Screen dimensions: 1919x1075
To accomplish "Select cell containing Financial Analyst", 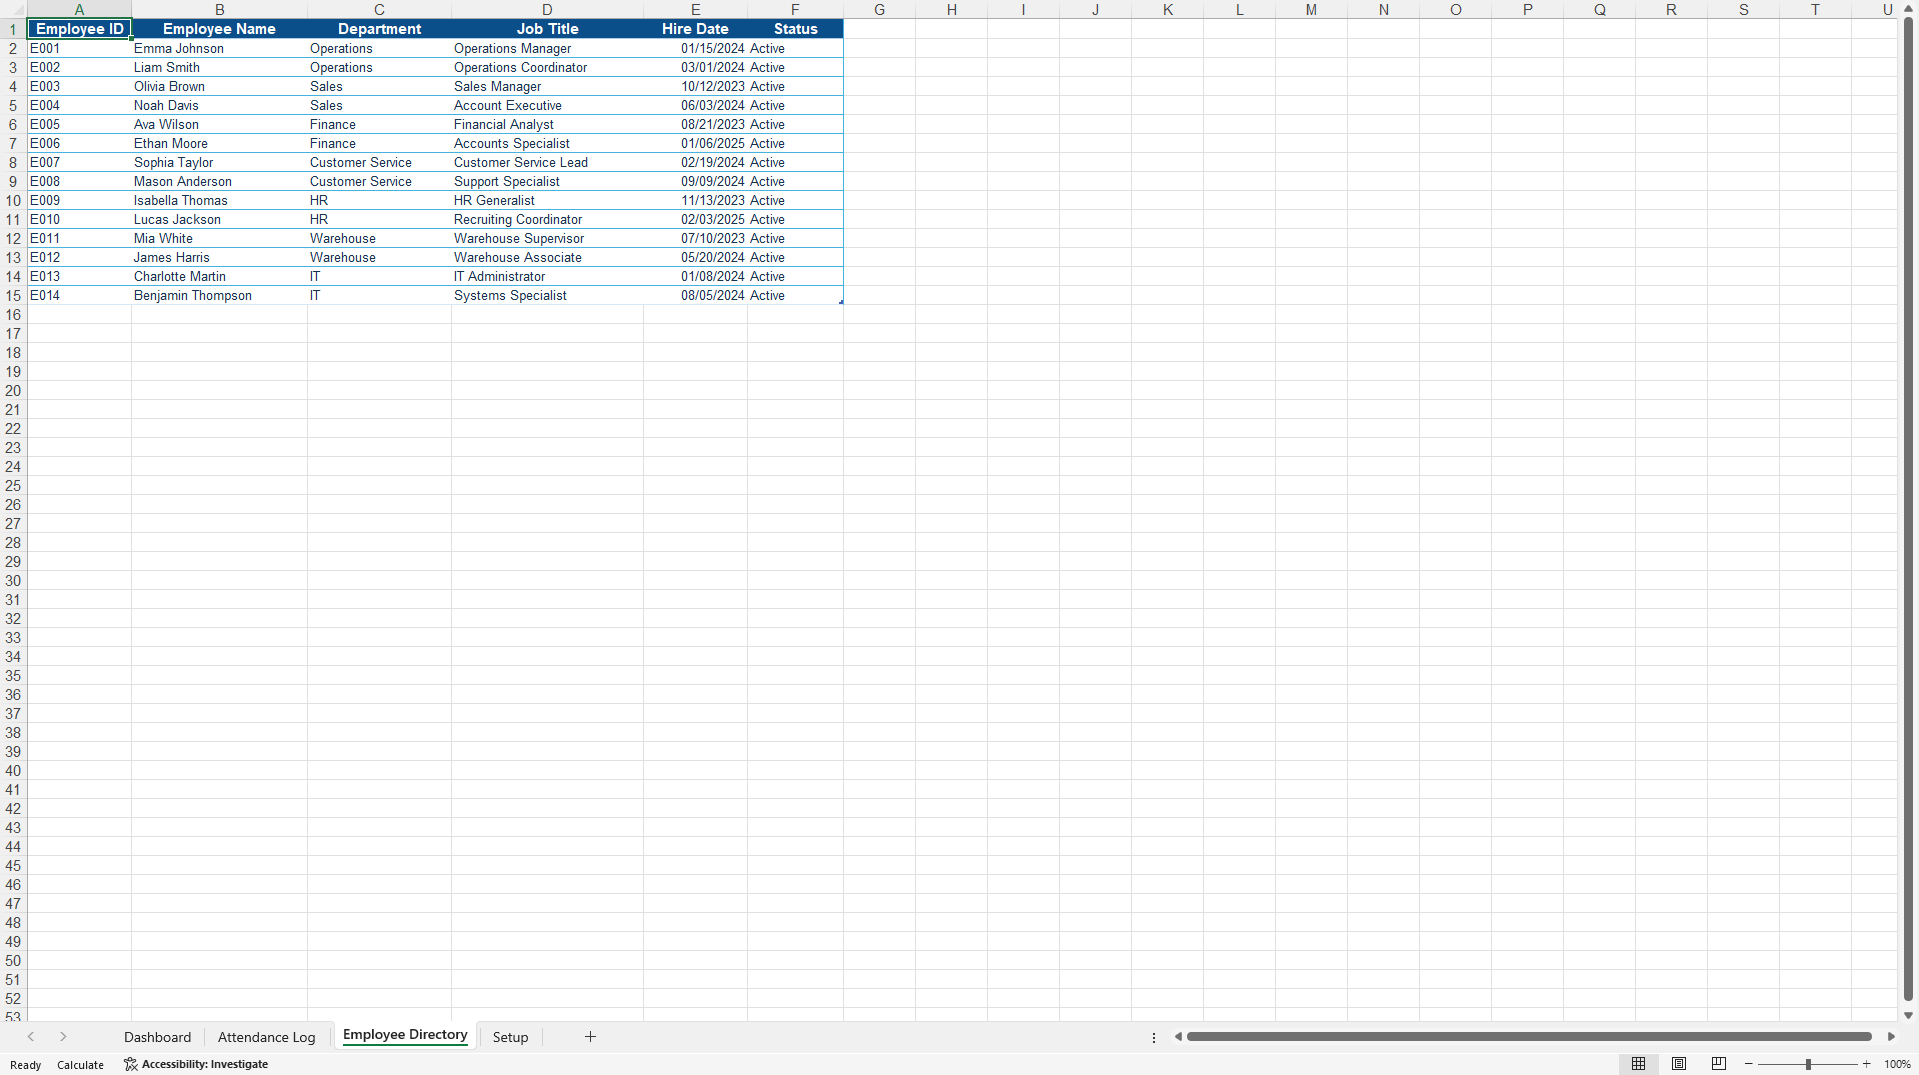I will pos(547,124).
